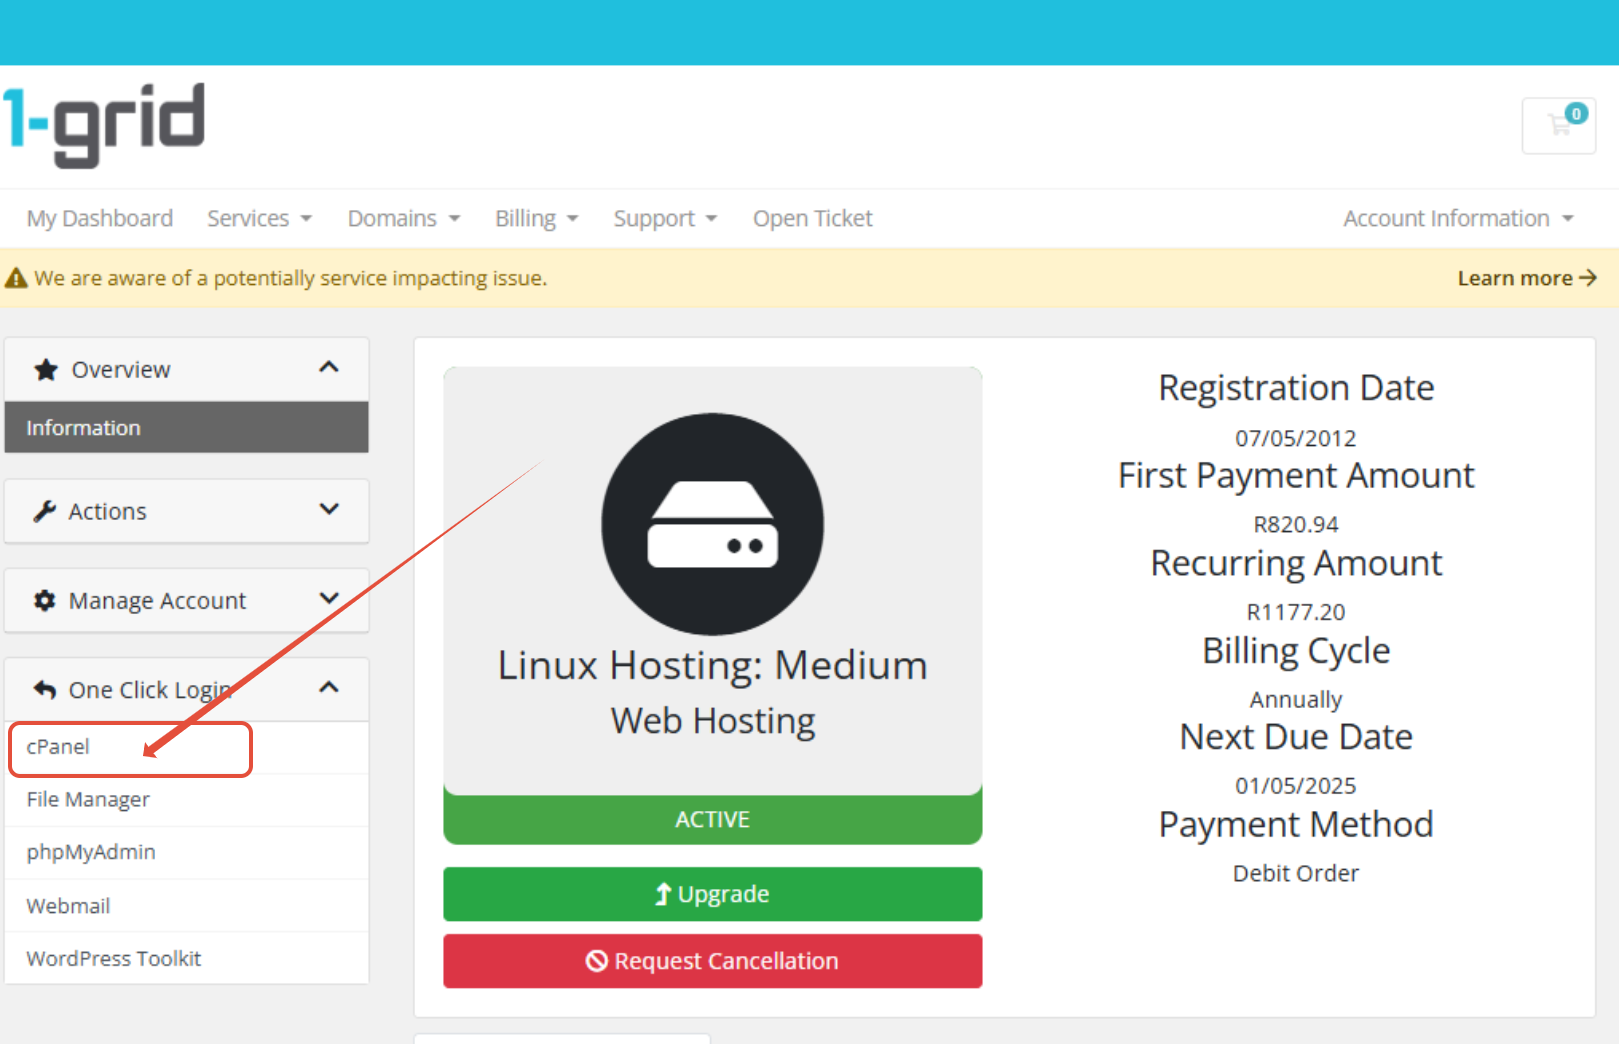The height and width of the screenshot is (1044, 1619).
Task: Select the Information sidebar item
Action: 187,427
